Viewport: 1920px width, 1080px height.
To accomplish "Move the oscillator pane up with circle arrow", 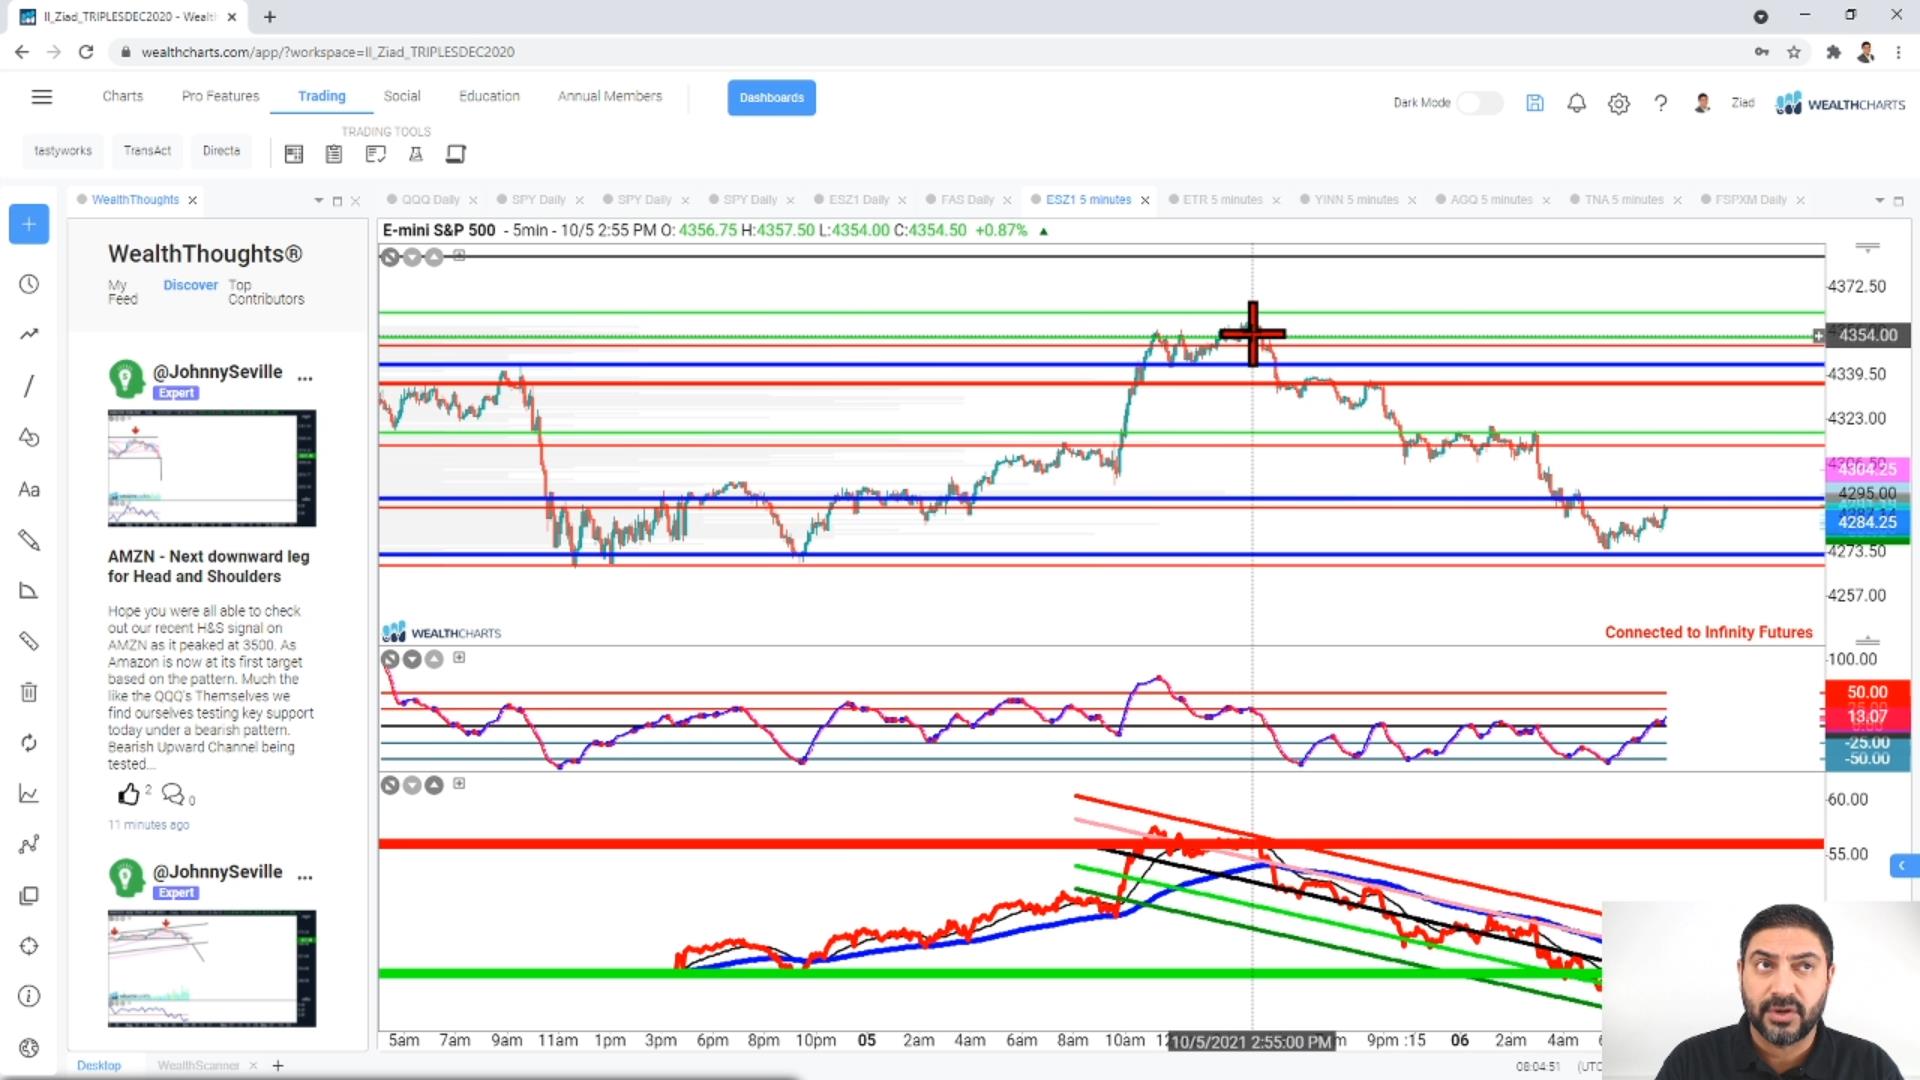I will pyautogui.click(x=434, y=659).
